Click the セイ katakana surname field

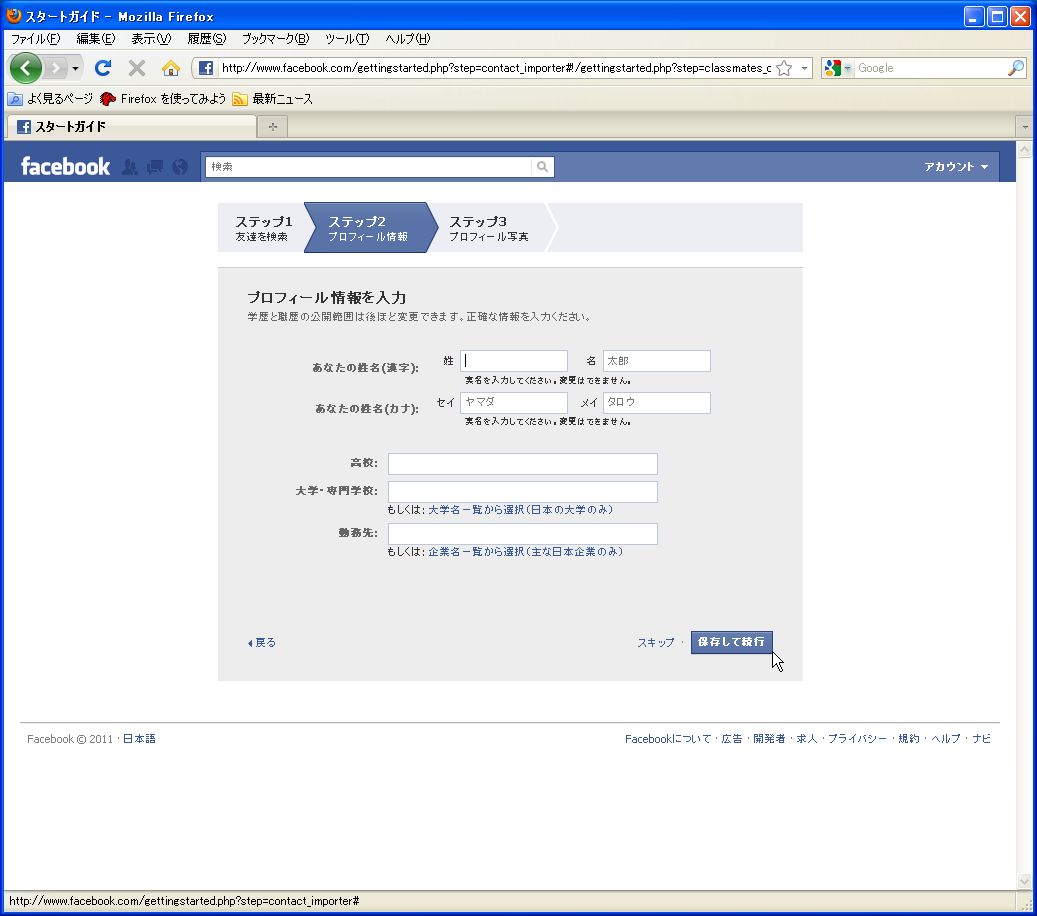(514, 403)
